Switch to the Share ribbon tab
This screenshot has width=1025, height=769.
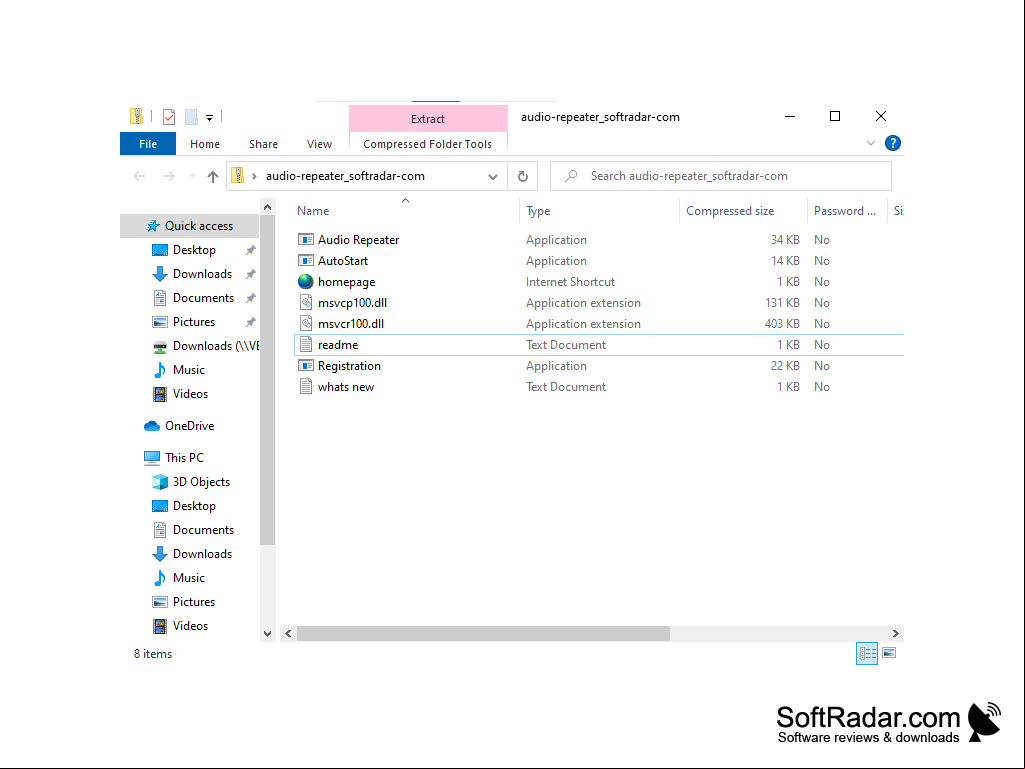tap(263, 144)
